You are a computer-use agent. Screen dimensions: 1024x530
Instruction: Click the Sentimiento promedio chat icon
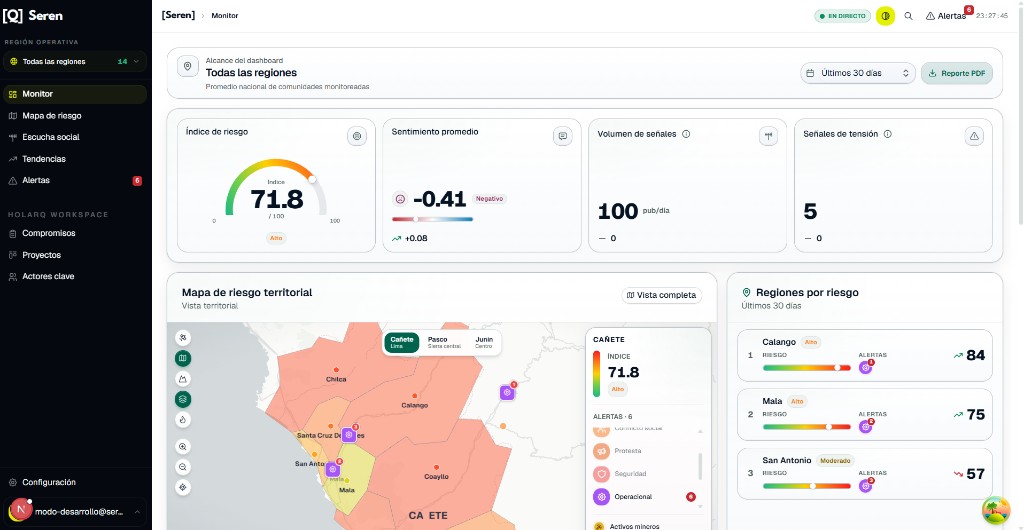(562, 136)
